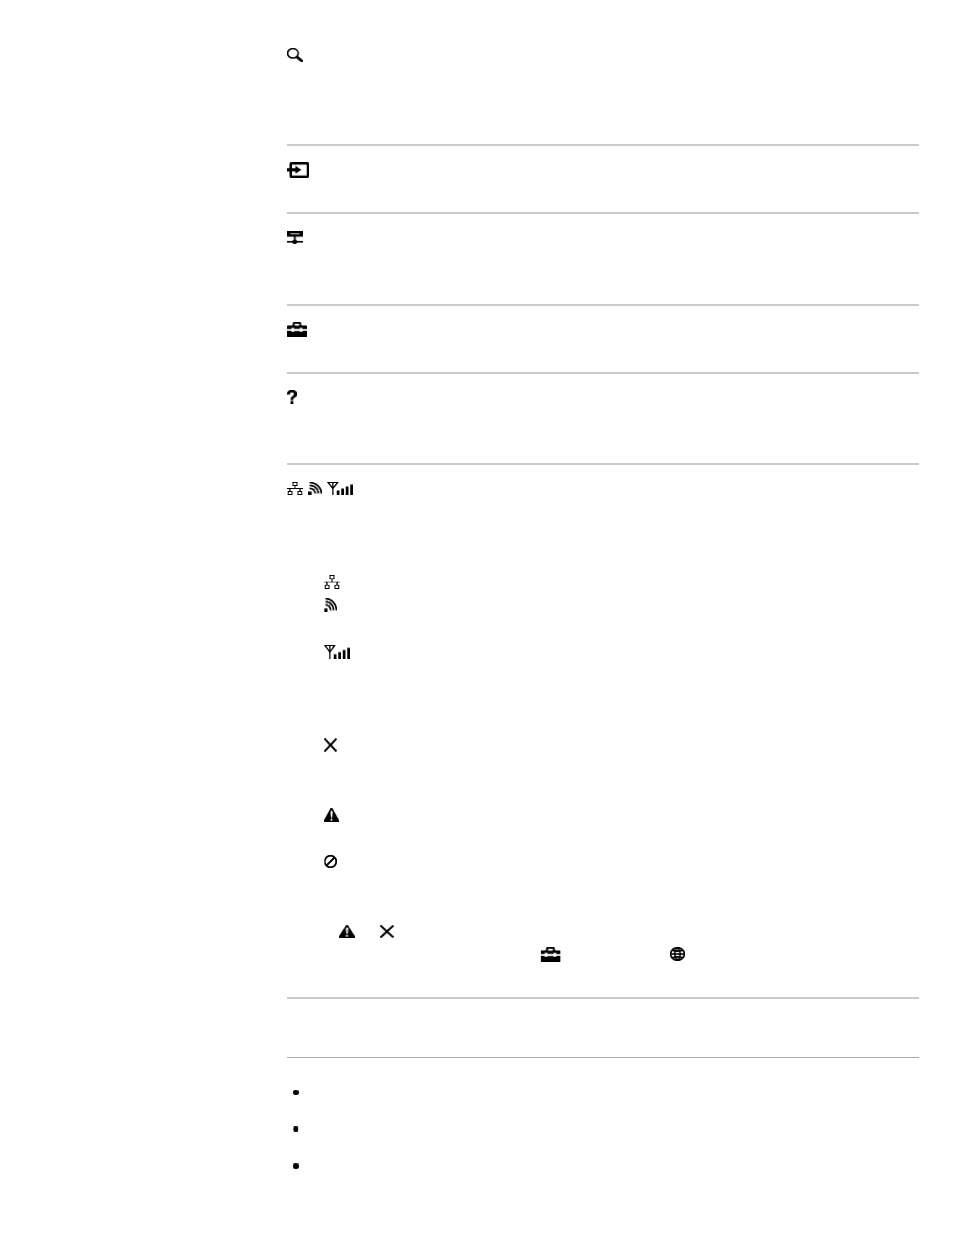Select the indented standalone antenna signal bars icon

(337, 652)
